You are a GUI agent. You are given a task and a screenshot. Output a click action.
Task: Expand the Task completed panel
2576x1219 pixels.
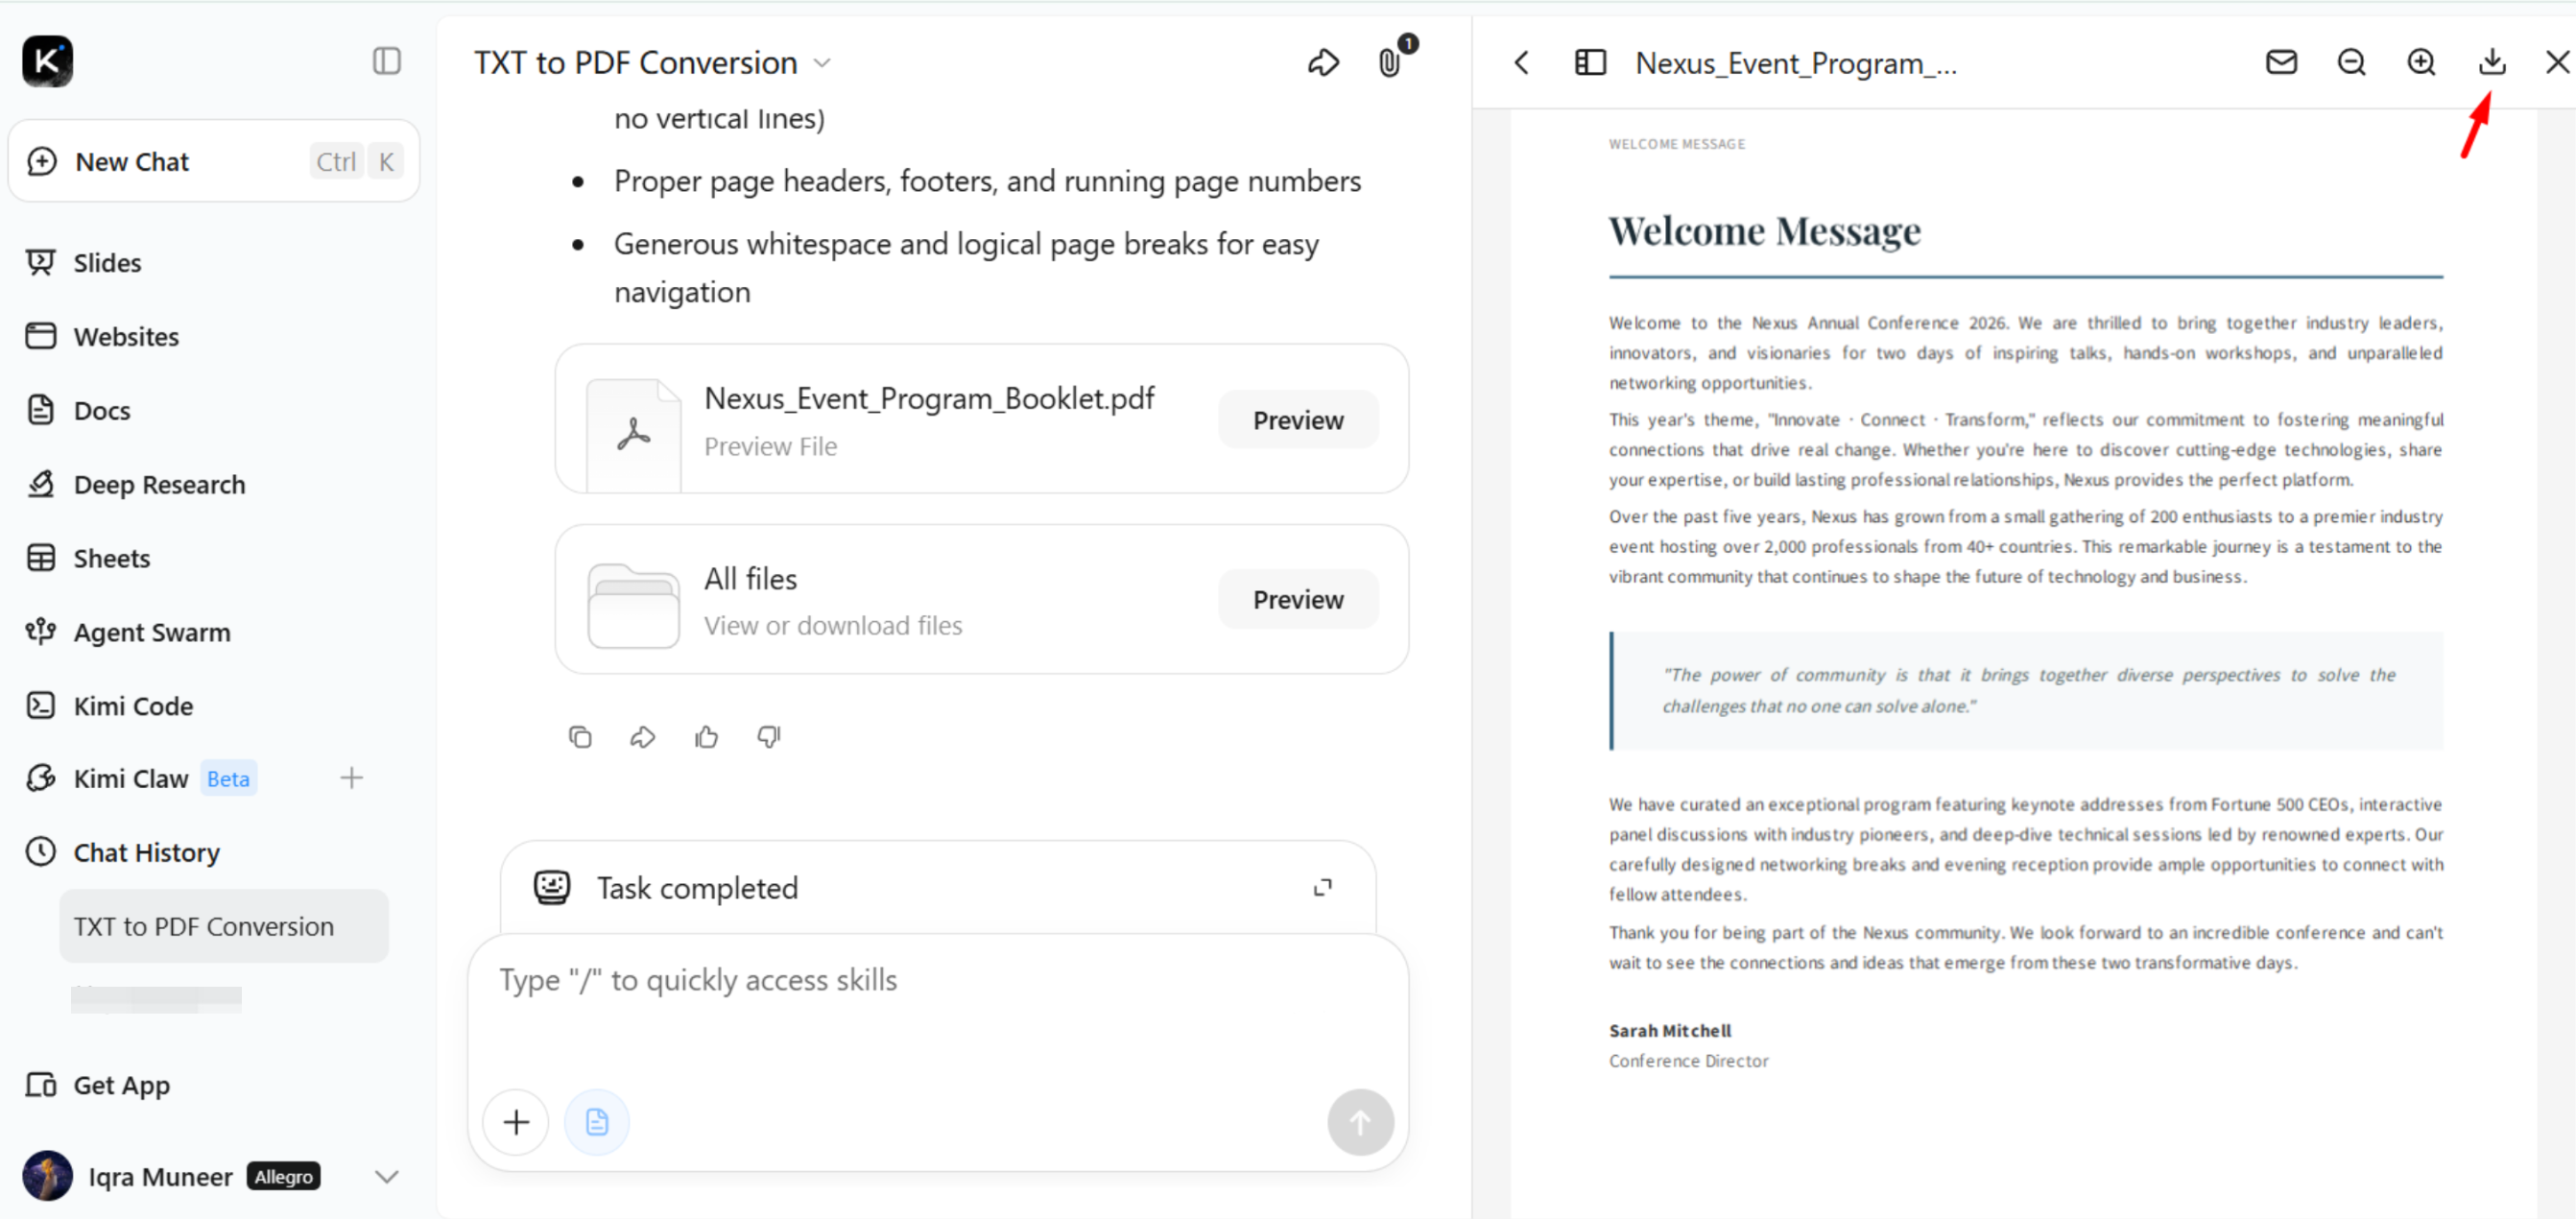pos(1322,887)
